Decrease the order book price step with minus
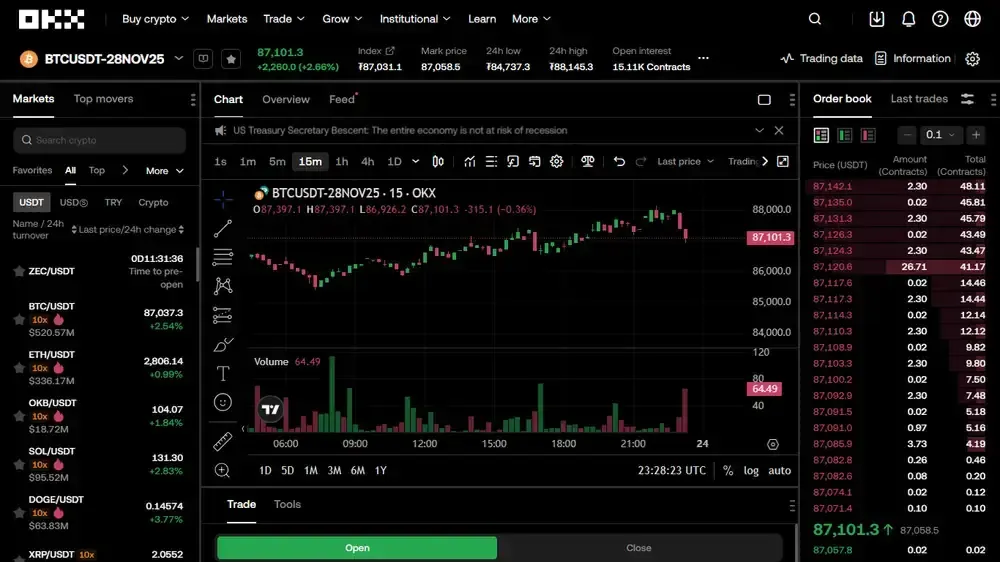The height and width of the screenshot is (562, 1000). coord(907,135)
